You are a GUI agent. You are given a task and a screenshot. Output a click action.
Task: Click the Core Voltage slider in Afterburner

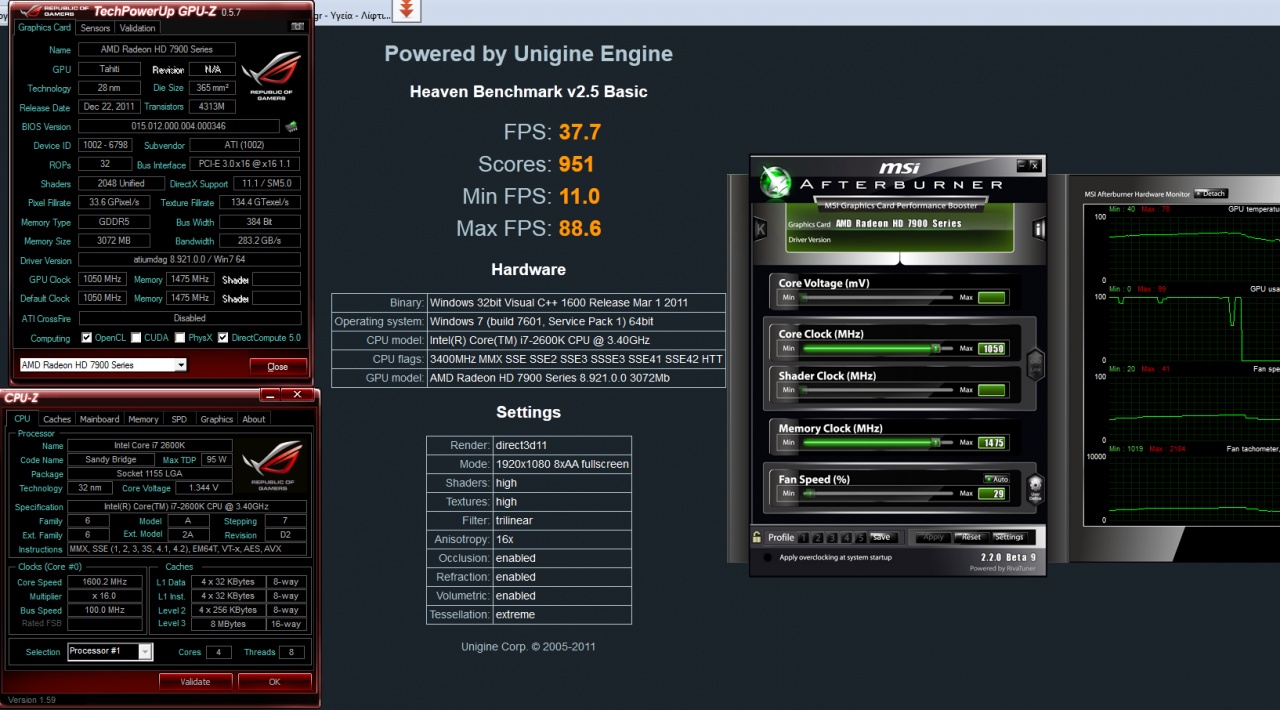(x=877, y=298)
